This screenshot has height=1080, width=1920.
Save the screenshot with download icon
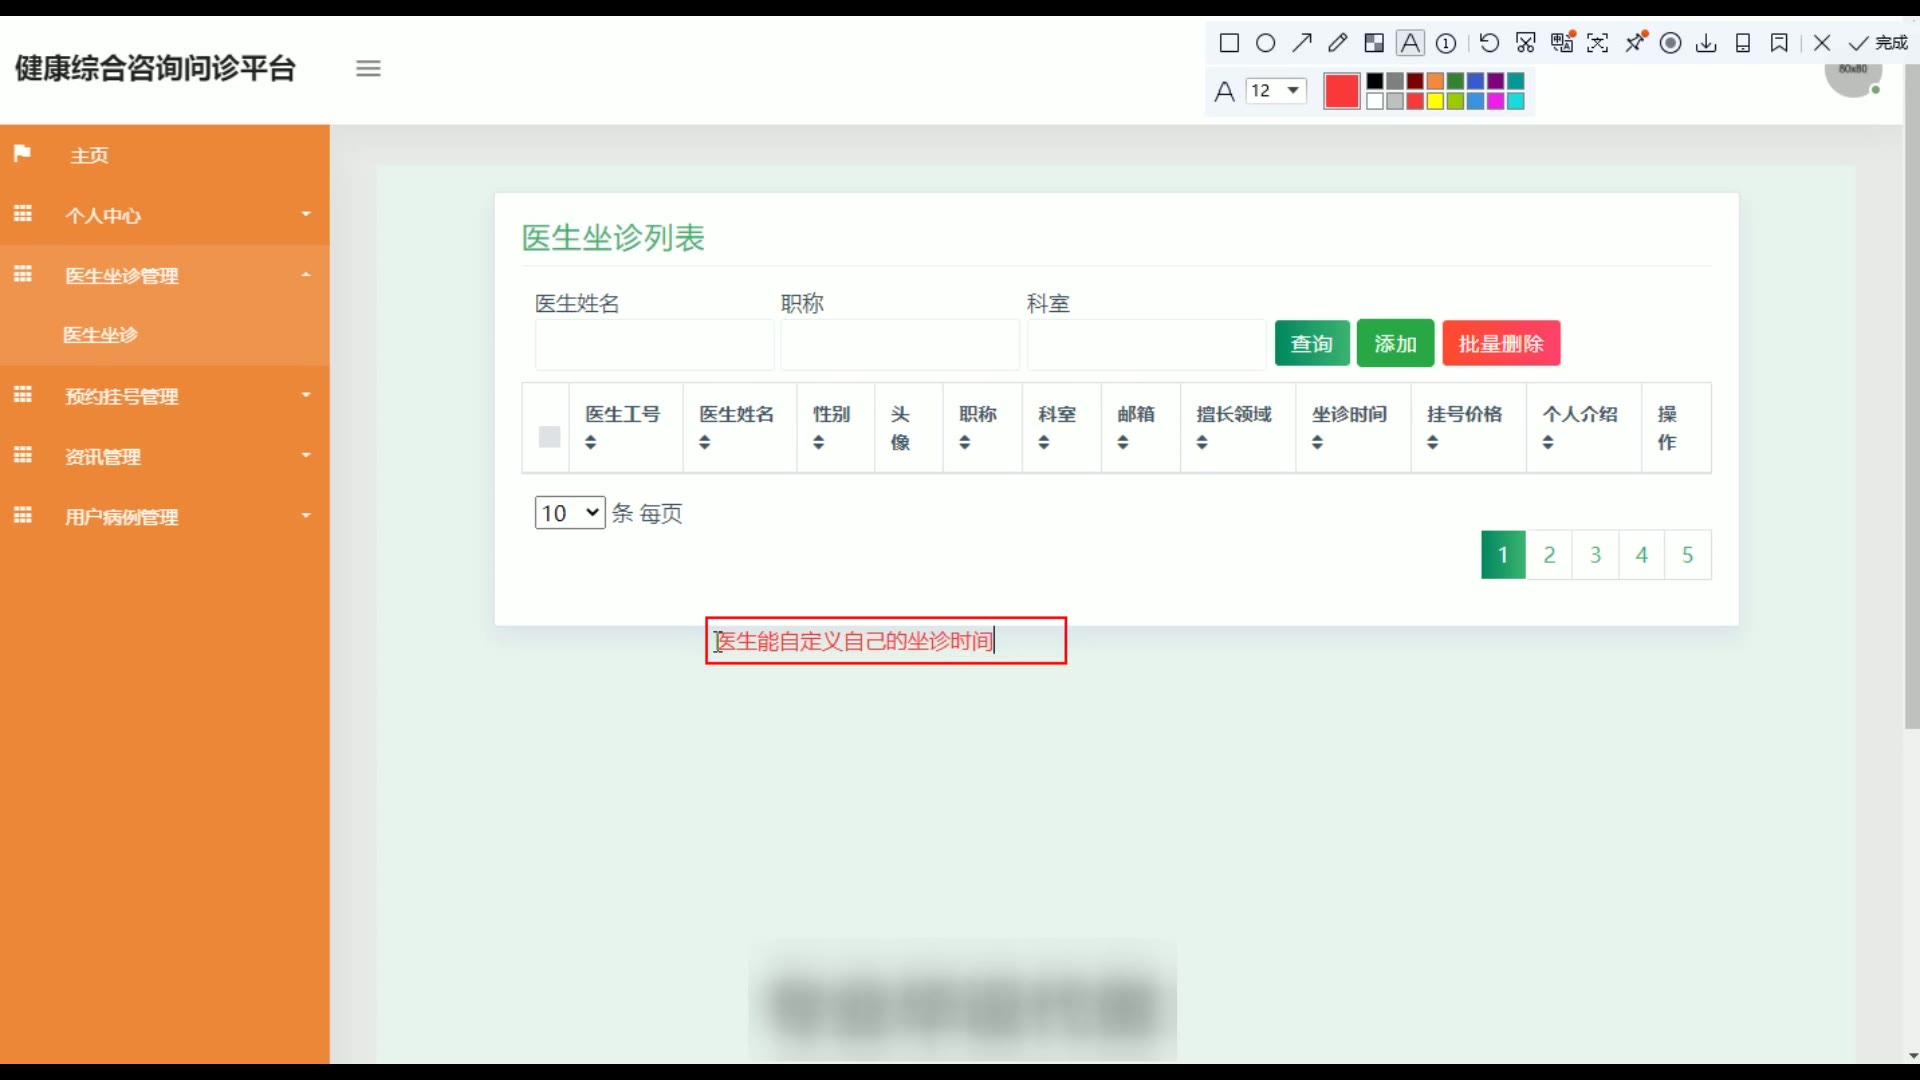[1706, 43]
